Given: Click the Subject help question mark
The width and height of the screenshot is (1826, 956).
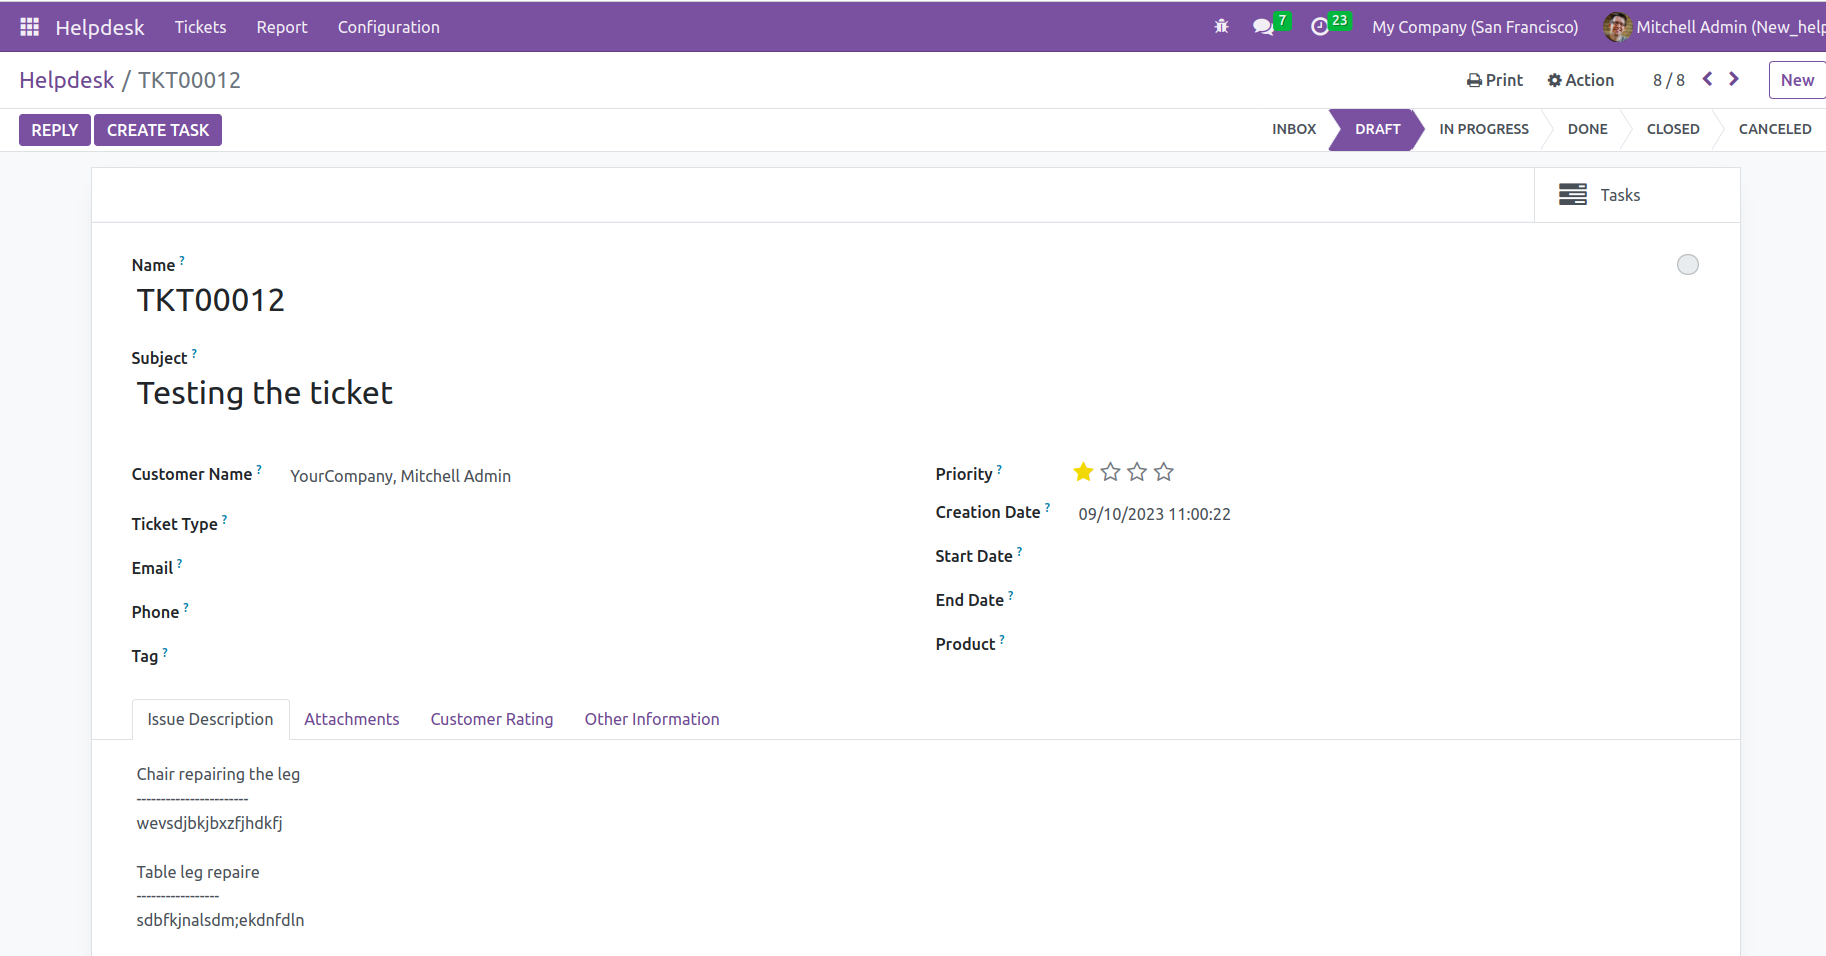Looking at the screenshot, I should (x=194, y=352).
